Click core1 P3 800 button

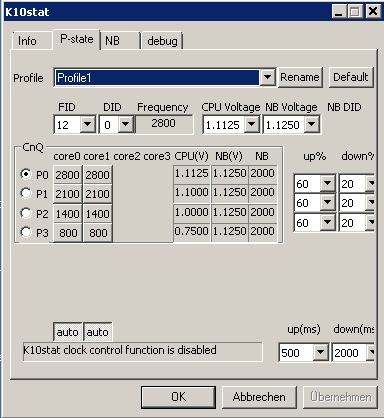[98, 233]
